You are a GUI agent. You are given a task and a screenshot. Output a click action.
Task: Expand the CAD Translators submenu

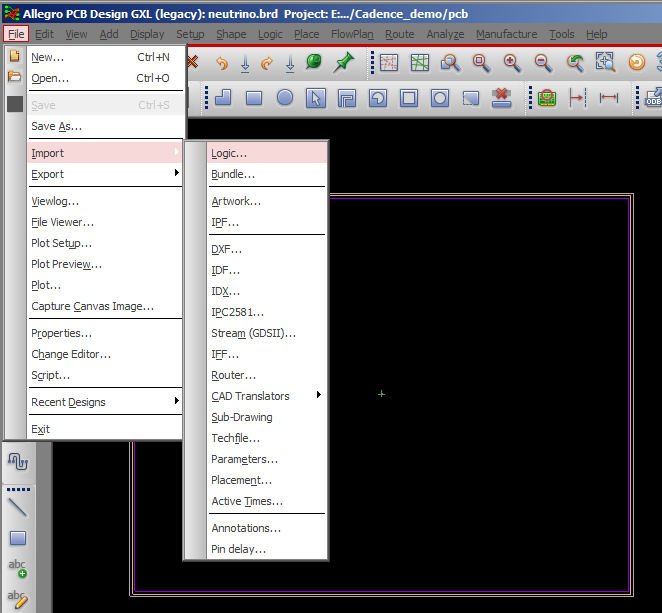tap(267, 396)
